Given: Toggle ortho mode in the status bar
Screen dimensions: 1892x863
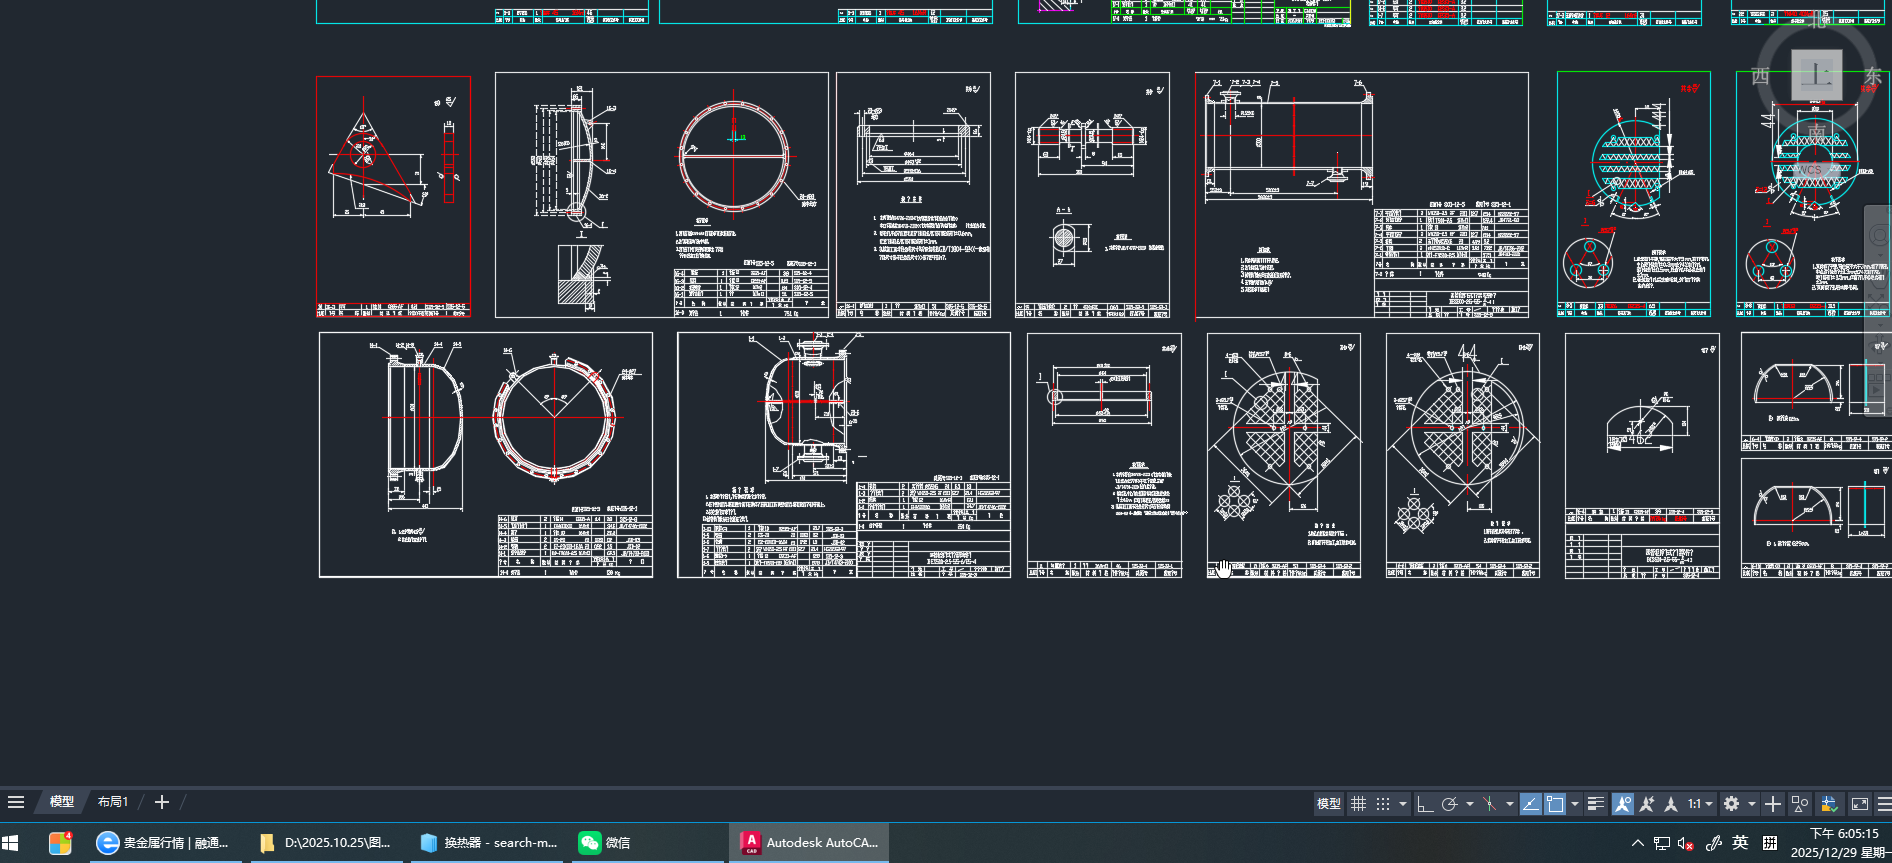Looking at the screenshot, I should click(1425, 804).
